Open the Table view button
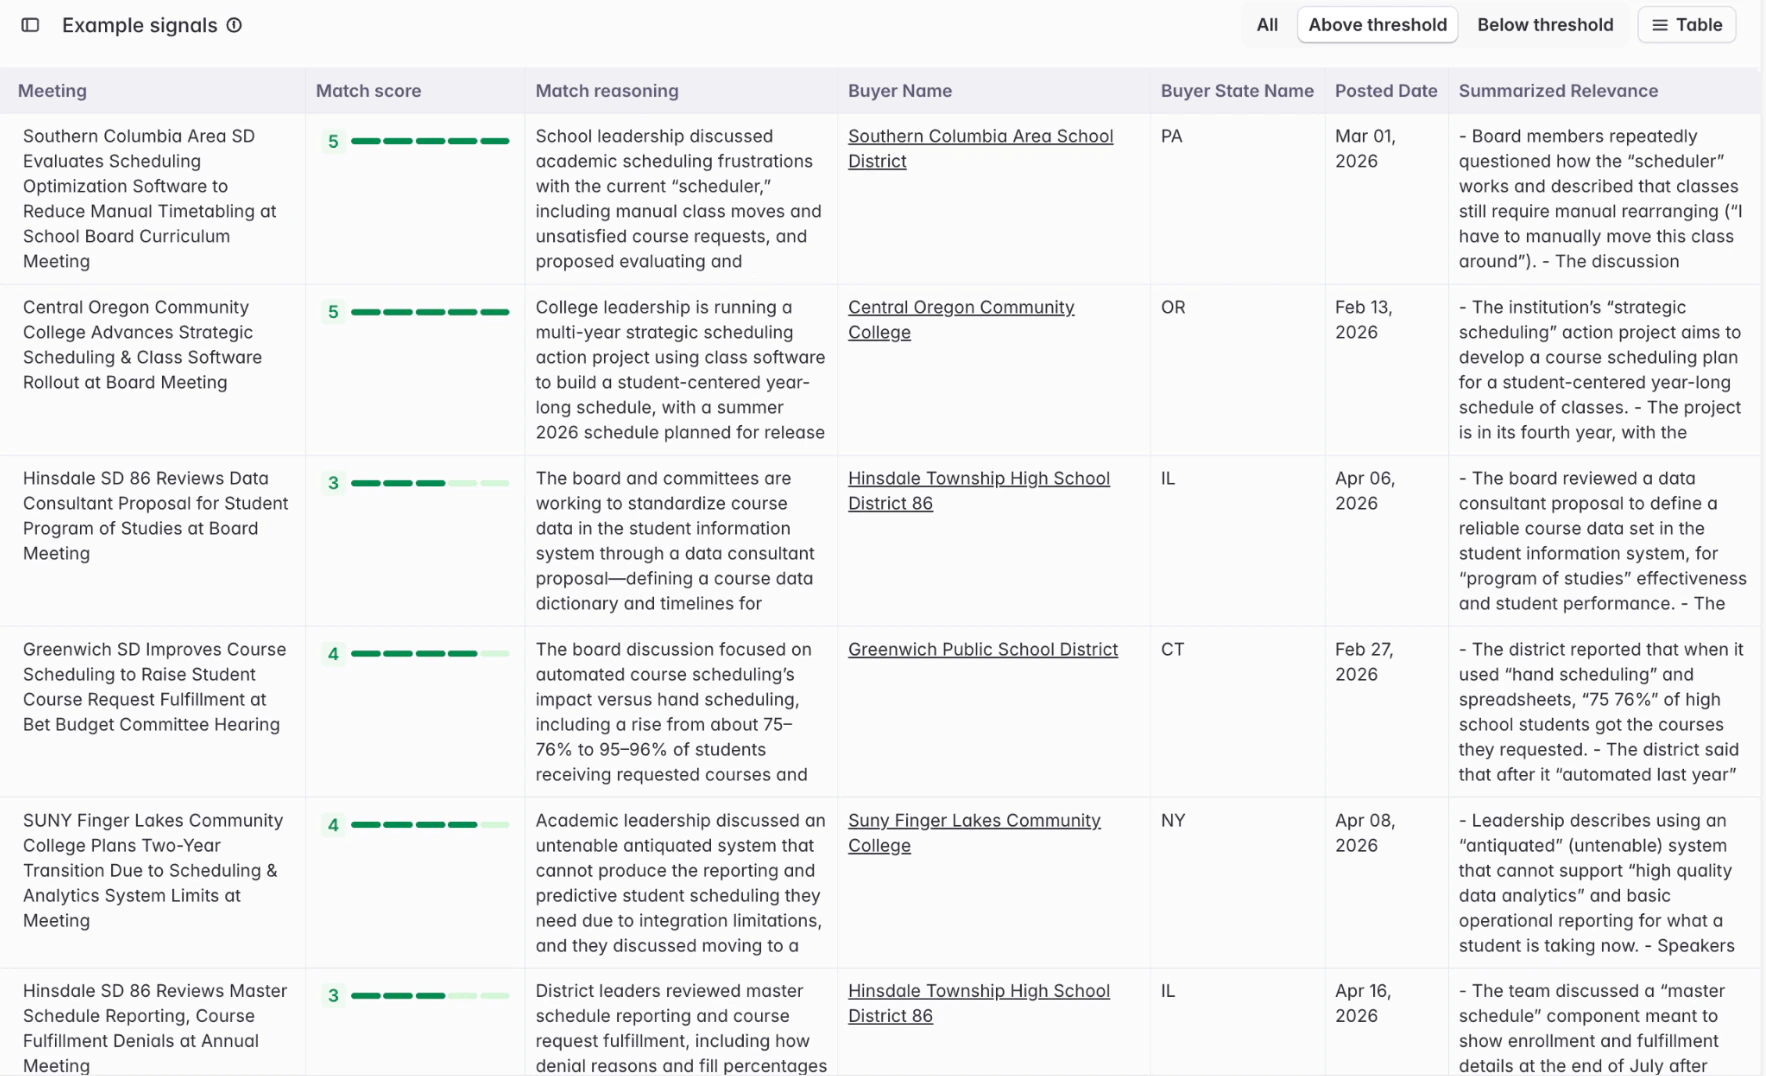 click(1687, 25)
